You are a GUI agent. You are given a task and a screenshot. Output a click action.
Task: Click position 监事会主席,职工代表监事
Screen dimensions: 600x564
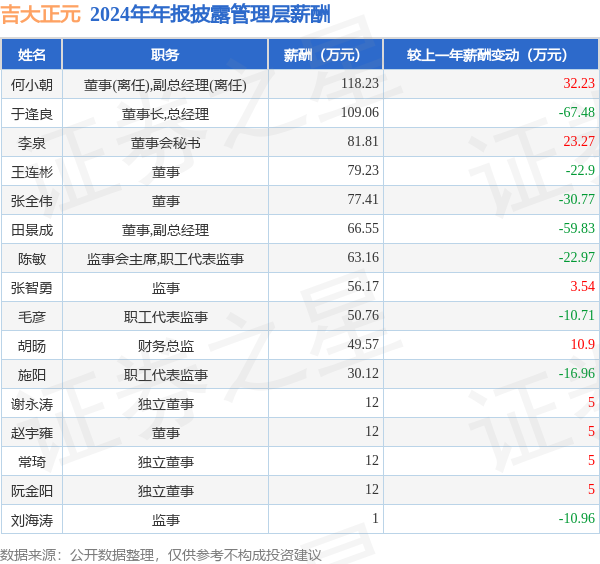click(165, 259)
